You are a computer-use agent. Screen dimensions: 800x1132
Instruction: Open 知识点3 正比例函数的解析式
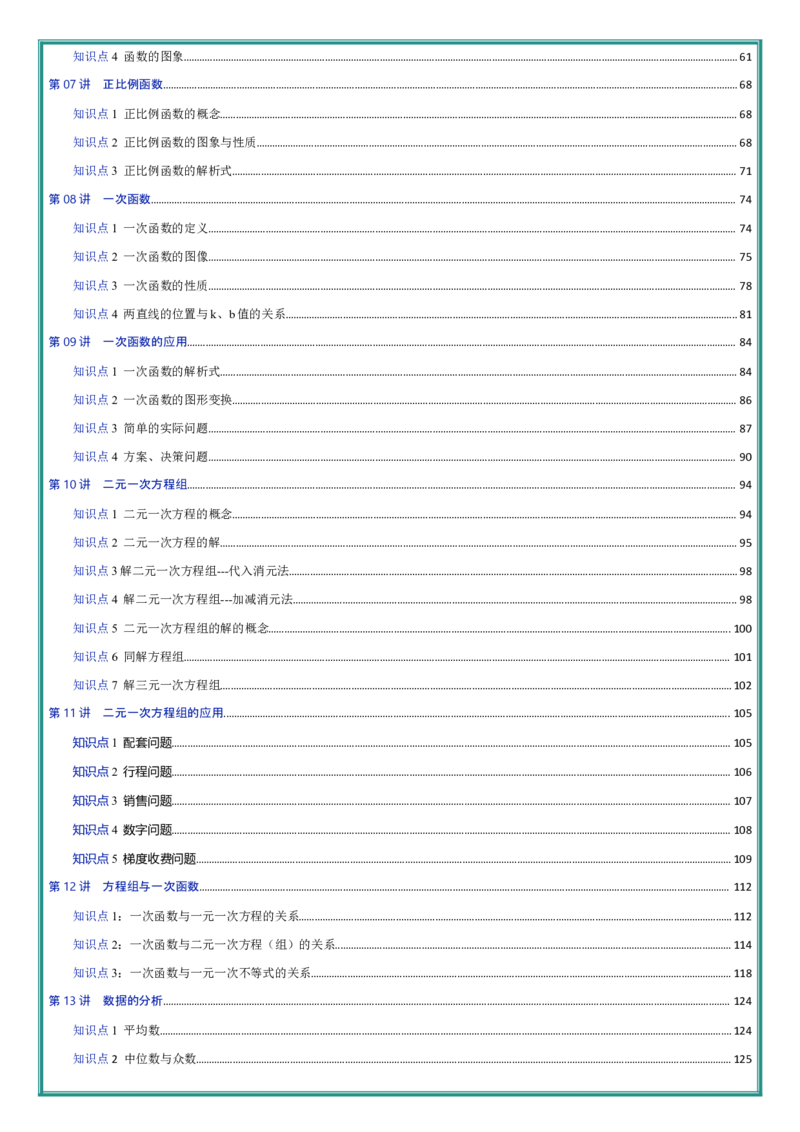[x=412, y=171]
